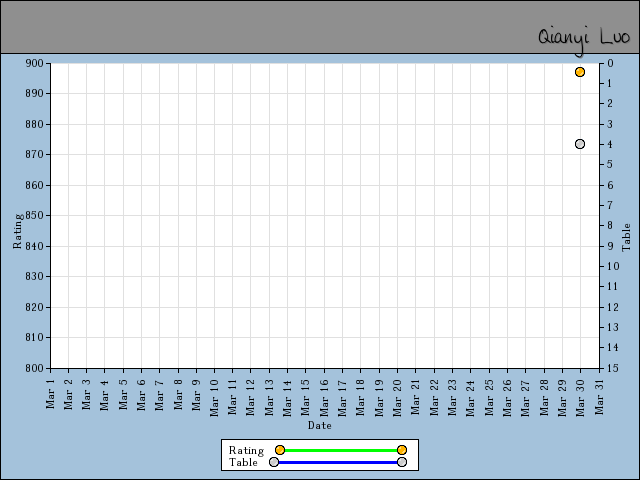Click the Mar 18 date label
640x480 pixels.
tap(361, 398)
